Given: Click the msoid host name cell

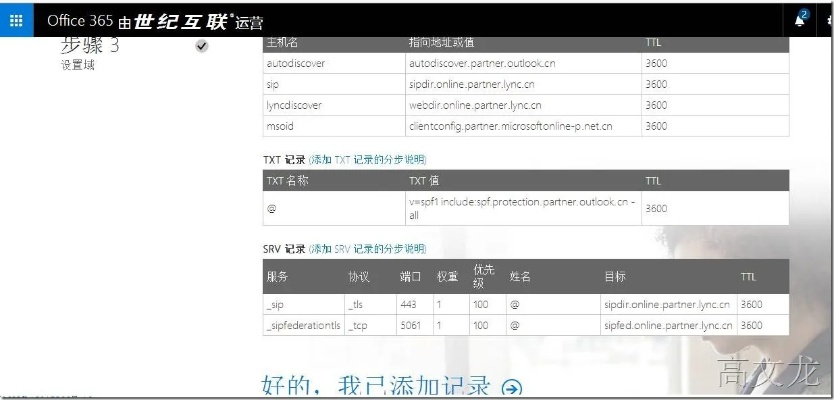Looking at the screenshot, I should [334, 126].
